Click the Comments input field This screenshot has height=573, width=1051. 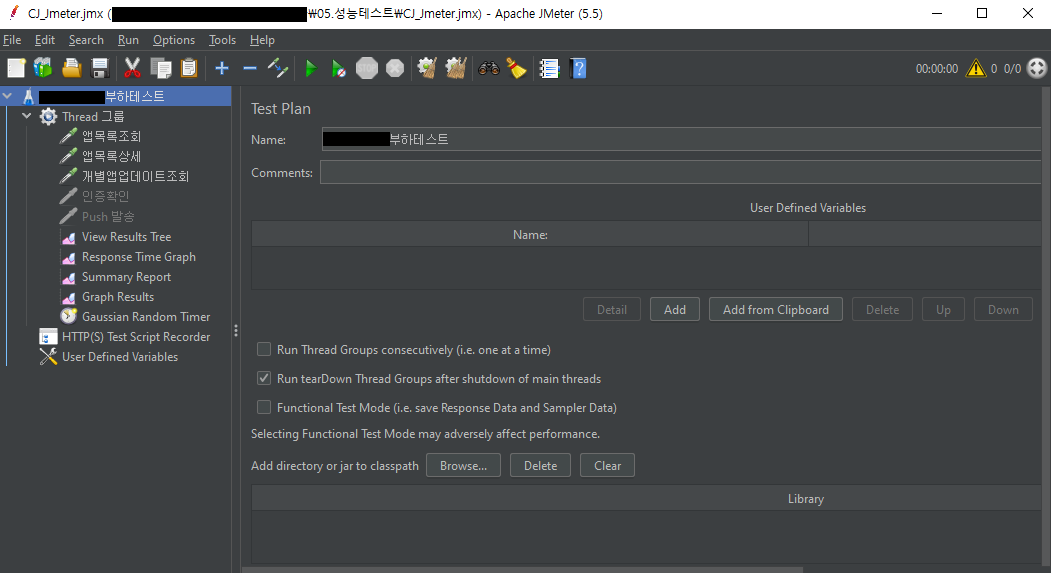pos(680,172)
